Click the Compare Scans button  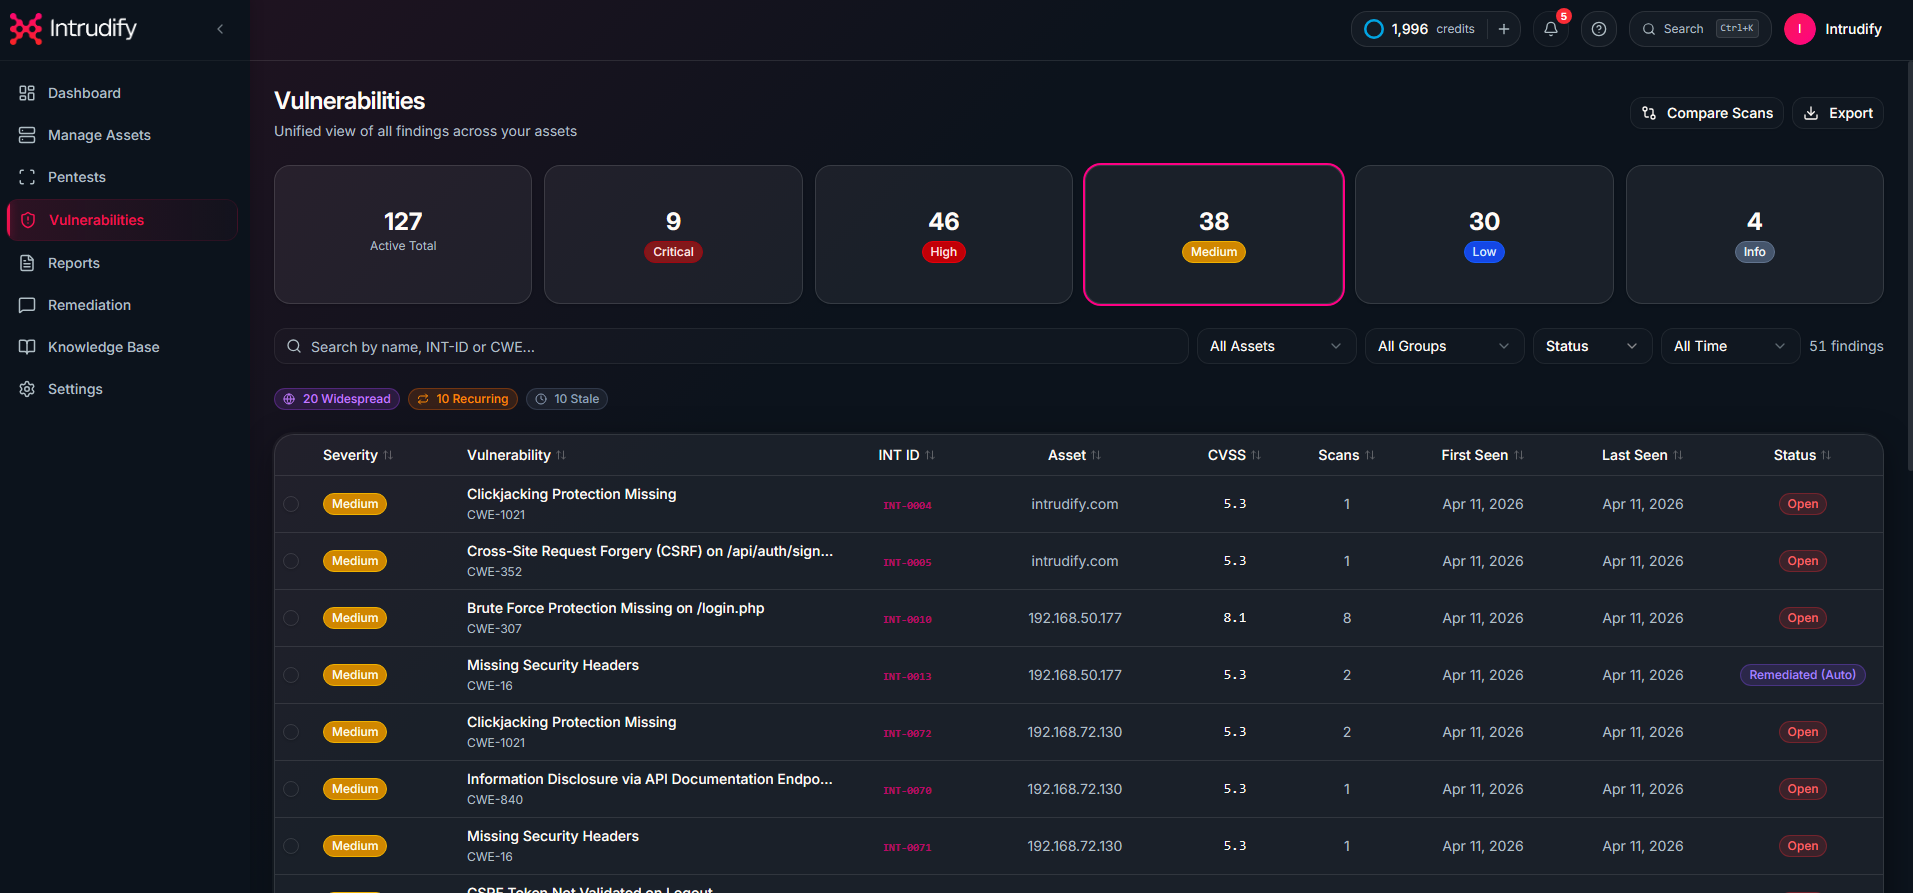click(x=1707, y=113)
